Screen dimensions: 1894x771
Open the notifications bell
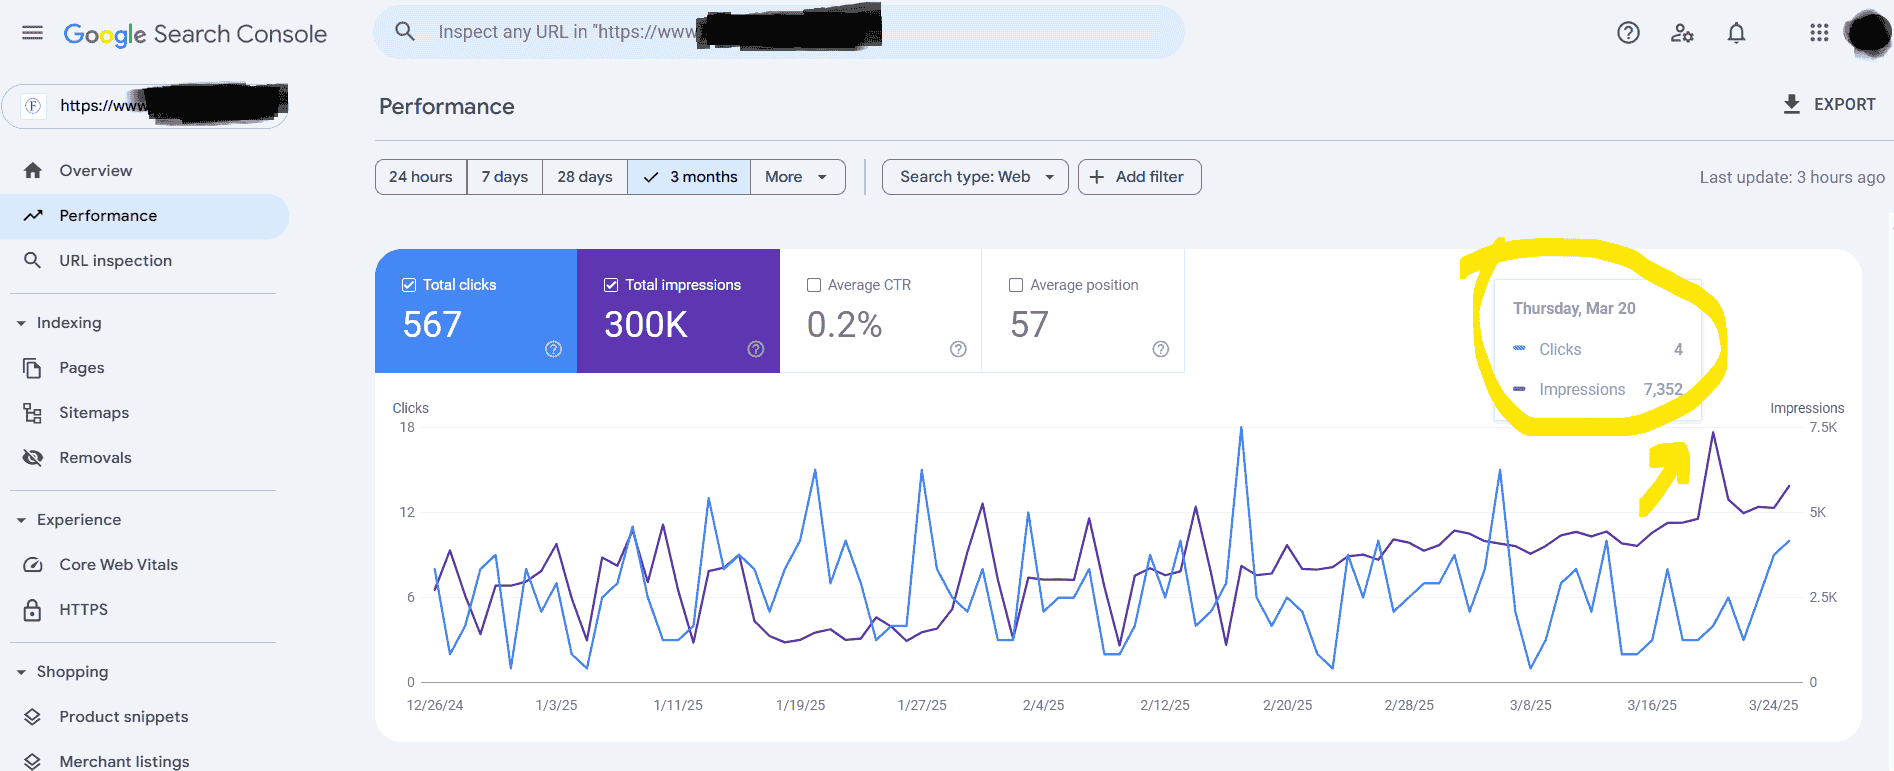[x=1736, y=33]
